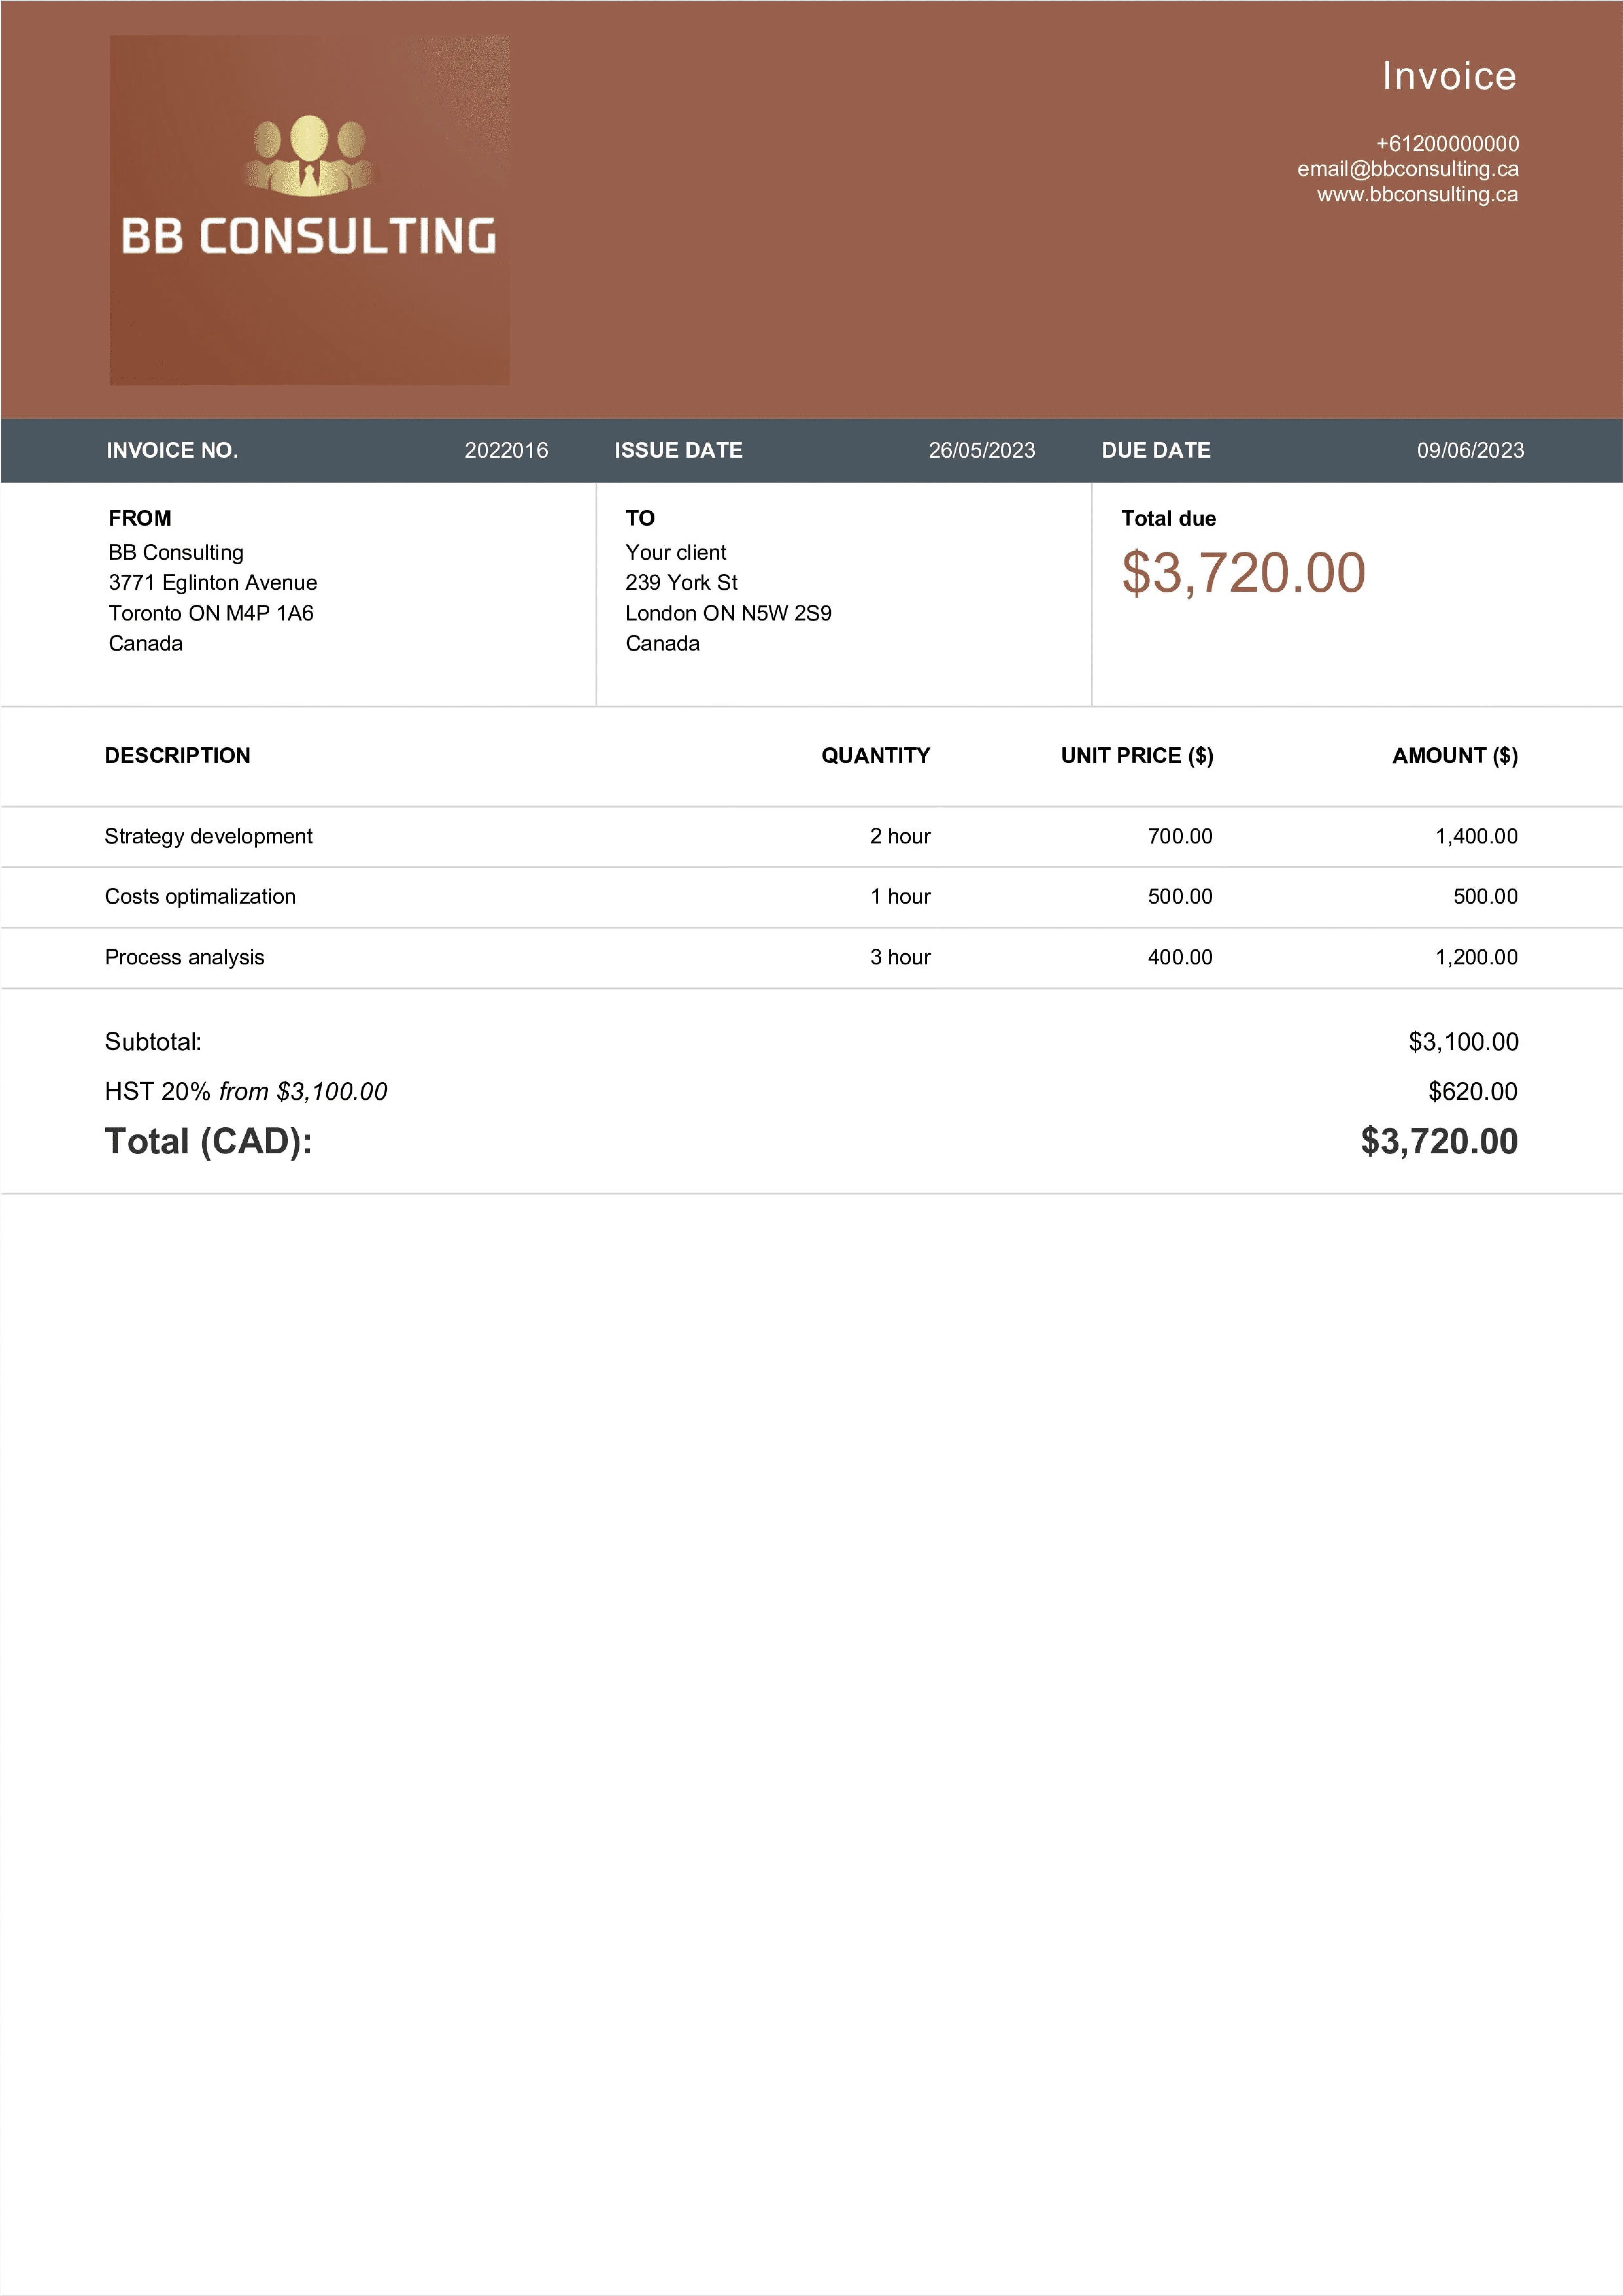1623x2296 pixels.
Task: Select the Strategy development line item
Action: pos(811,836)
